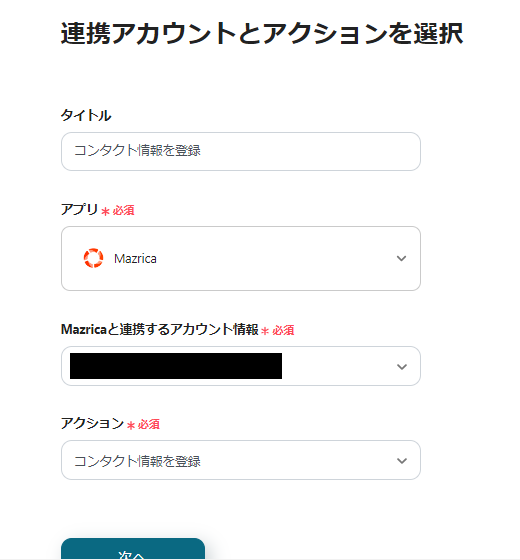Click the アクション field label
Viewport: 520px width, 560px height.
point(92,424)
